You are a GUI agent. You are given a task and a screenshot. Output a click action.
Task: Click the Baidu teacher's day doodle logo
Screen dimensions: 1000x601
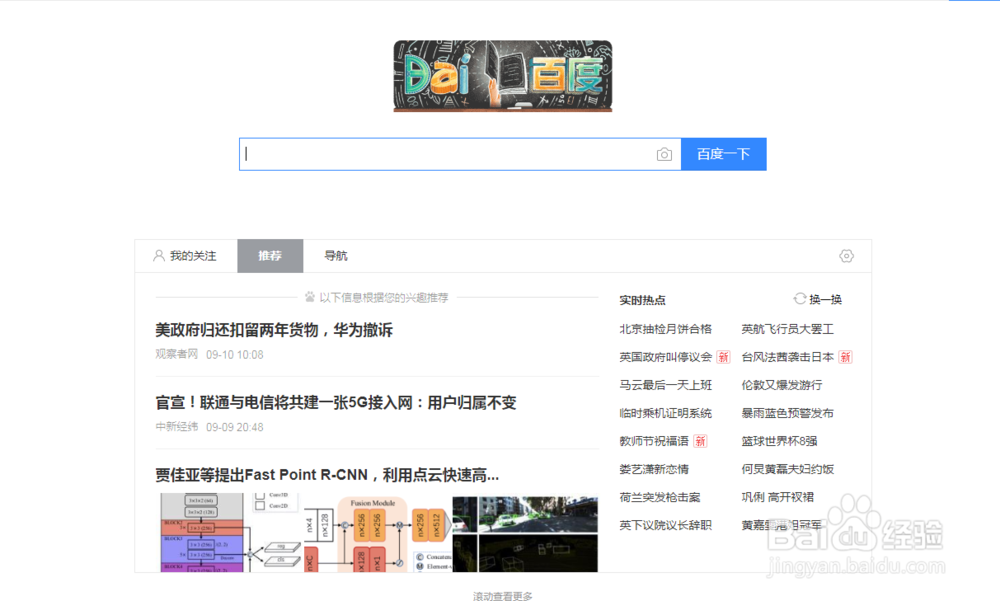point(503,76)
